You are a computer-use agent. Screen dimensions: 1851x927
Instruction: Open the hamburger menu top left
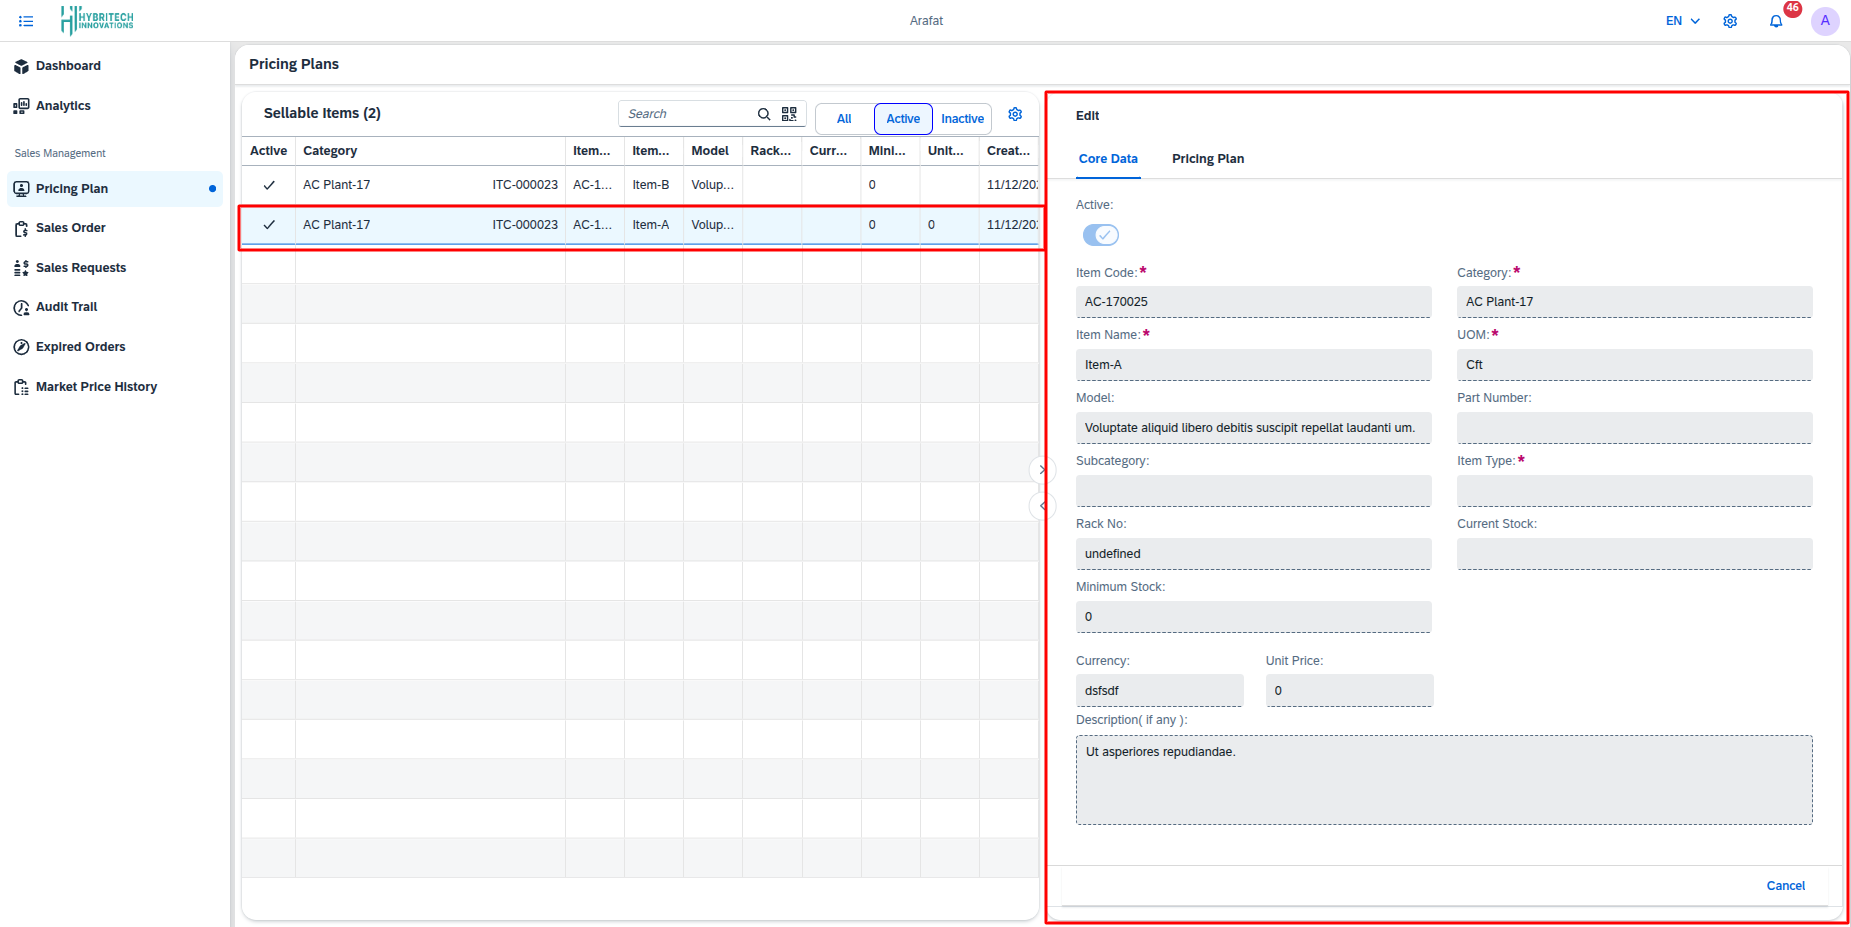[25, 20]
